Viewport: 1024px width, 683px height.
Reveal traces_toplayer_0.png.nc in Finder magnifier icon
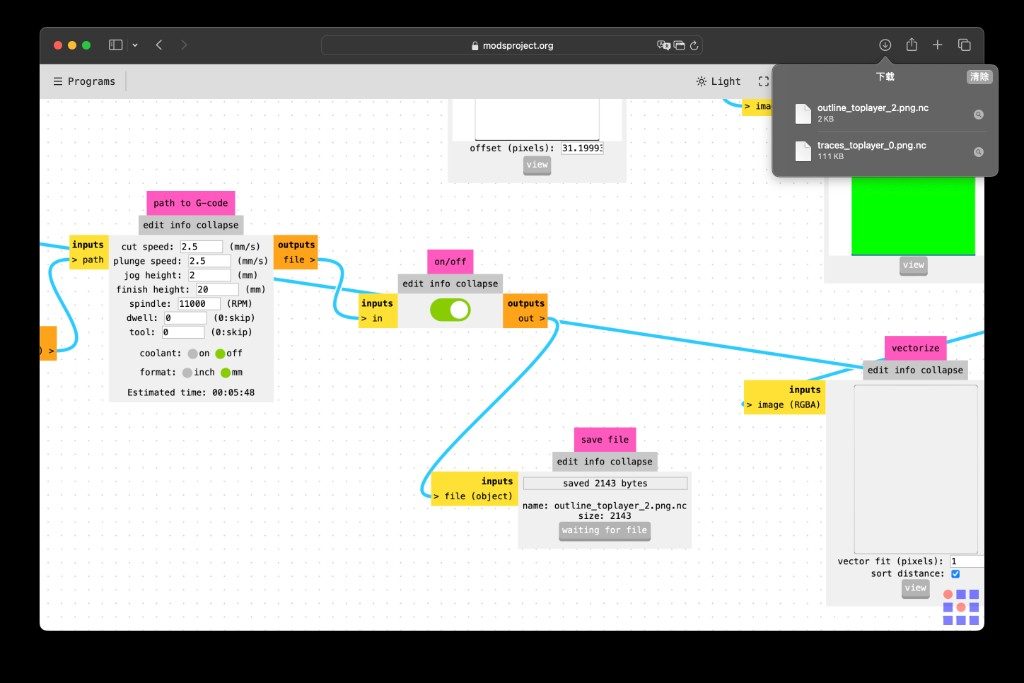pos(978,152)
